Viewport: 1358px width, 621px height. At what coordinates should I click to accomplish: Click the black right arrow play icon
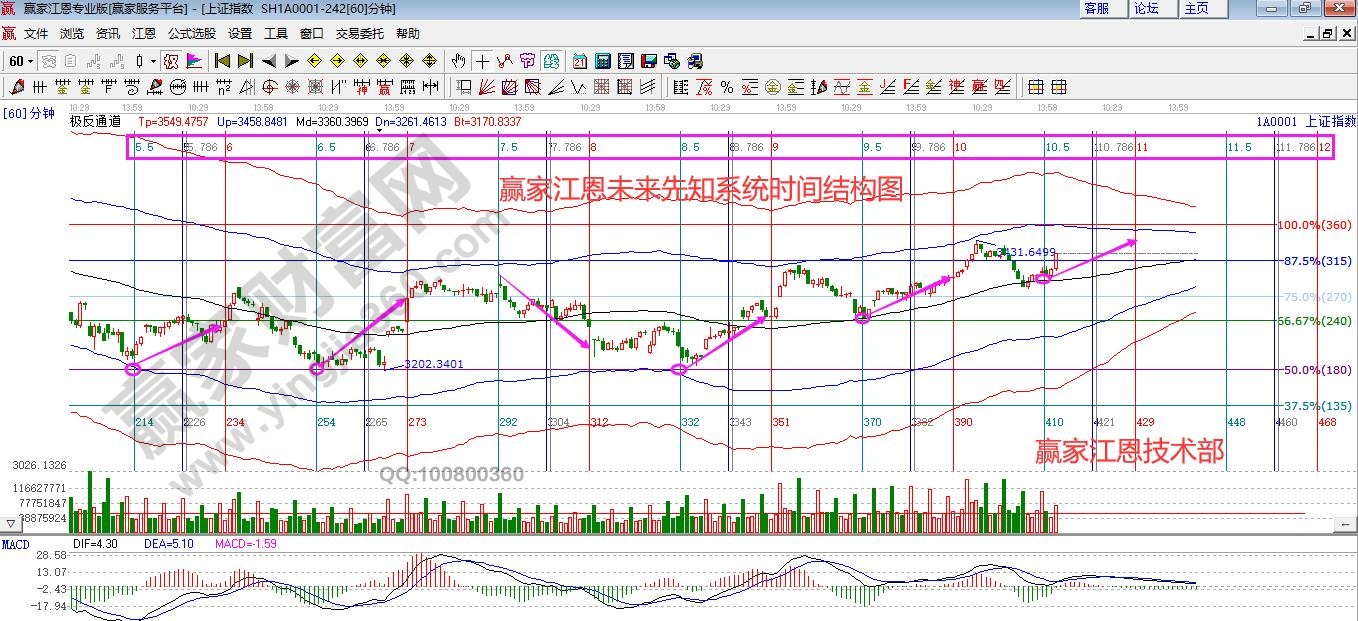[291, 61]
